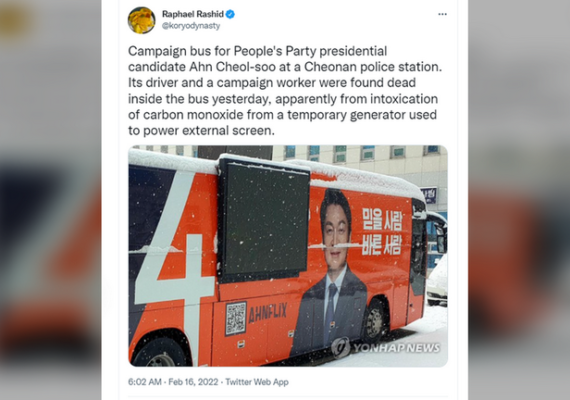The height and width of the screenshot is (400, 570).
Task: Open the @koryodynasty handle link
Action: (x=191, y=26)
